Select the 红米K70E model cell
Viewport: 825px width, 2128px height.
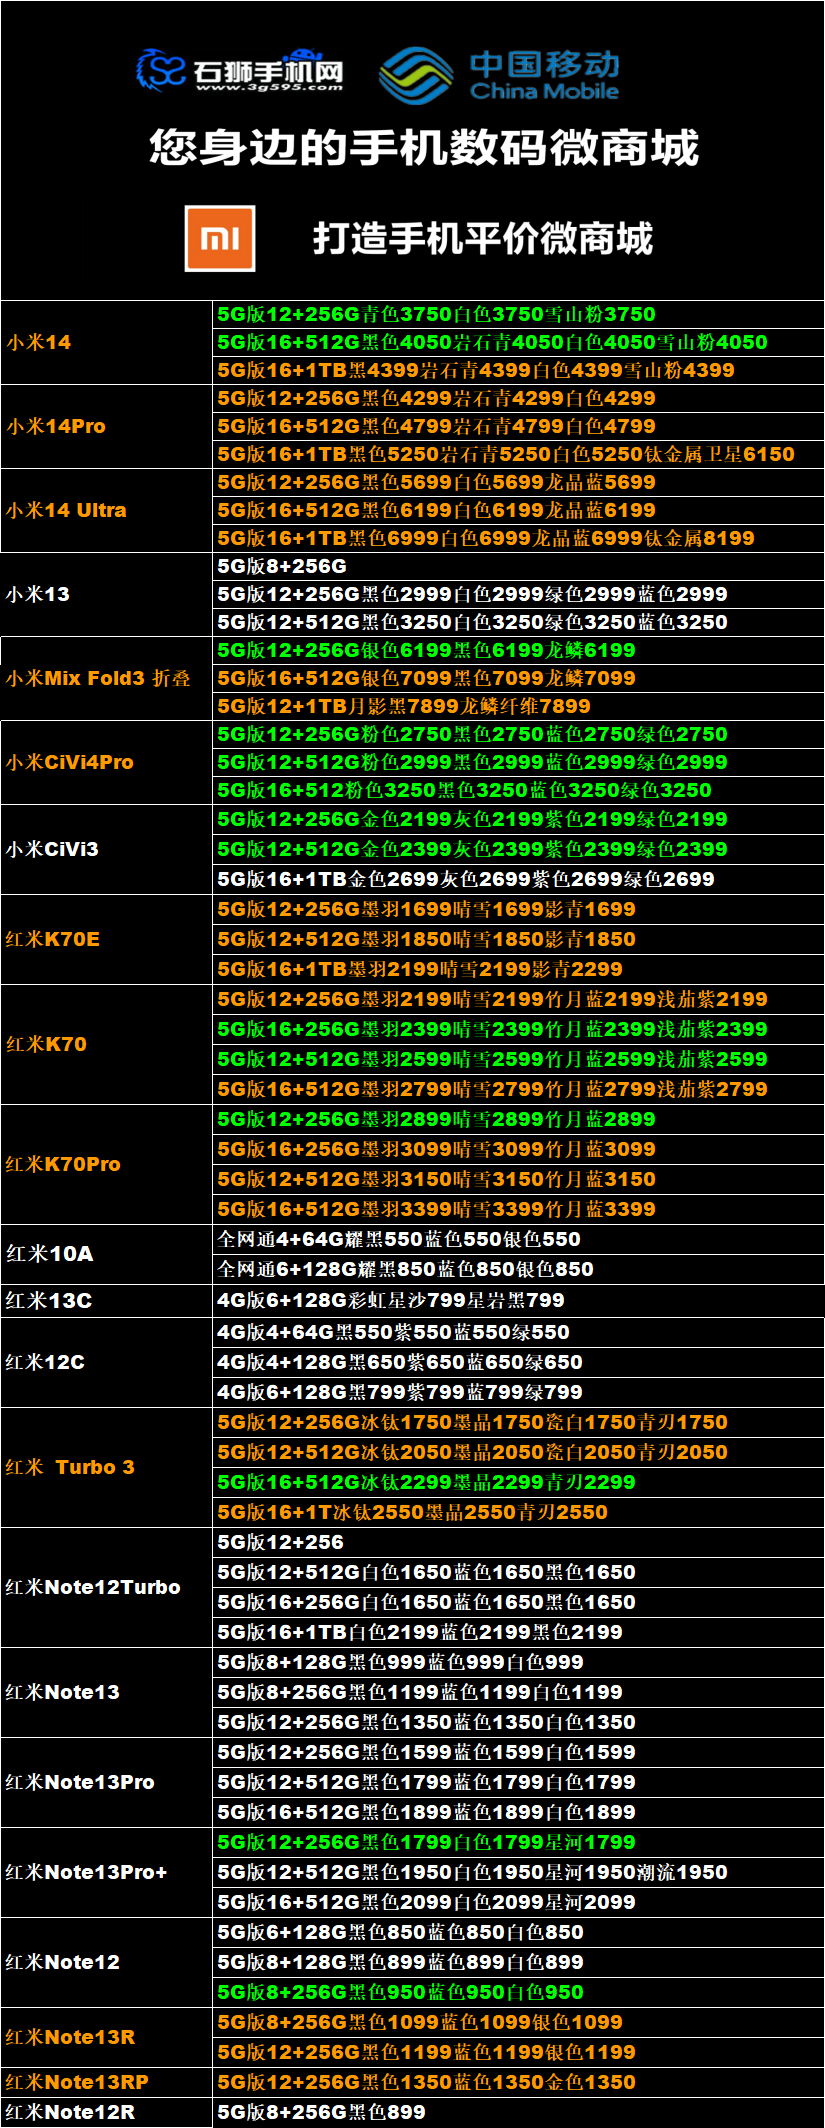click(x=53, y=939)
